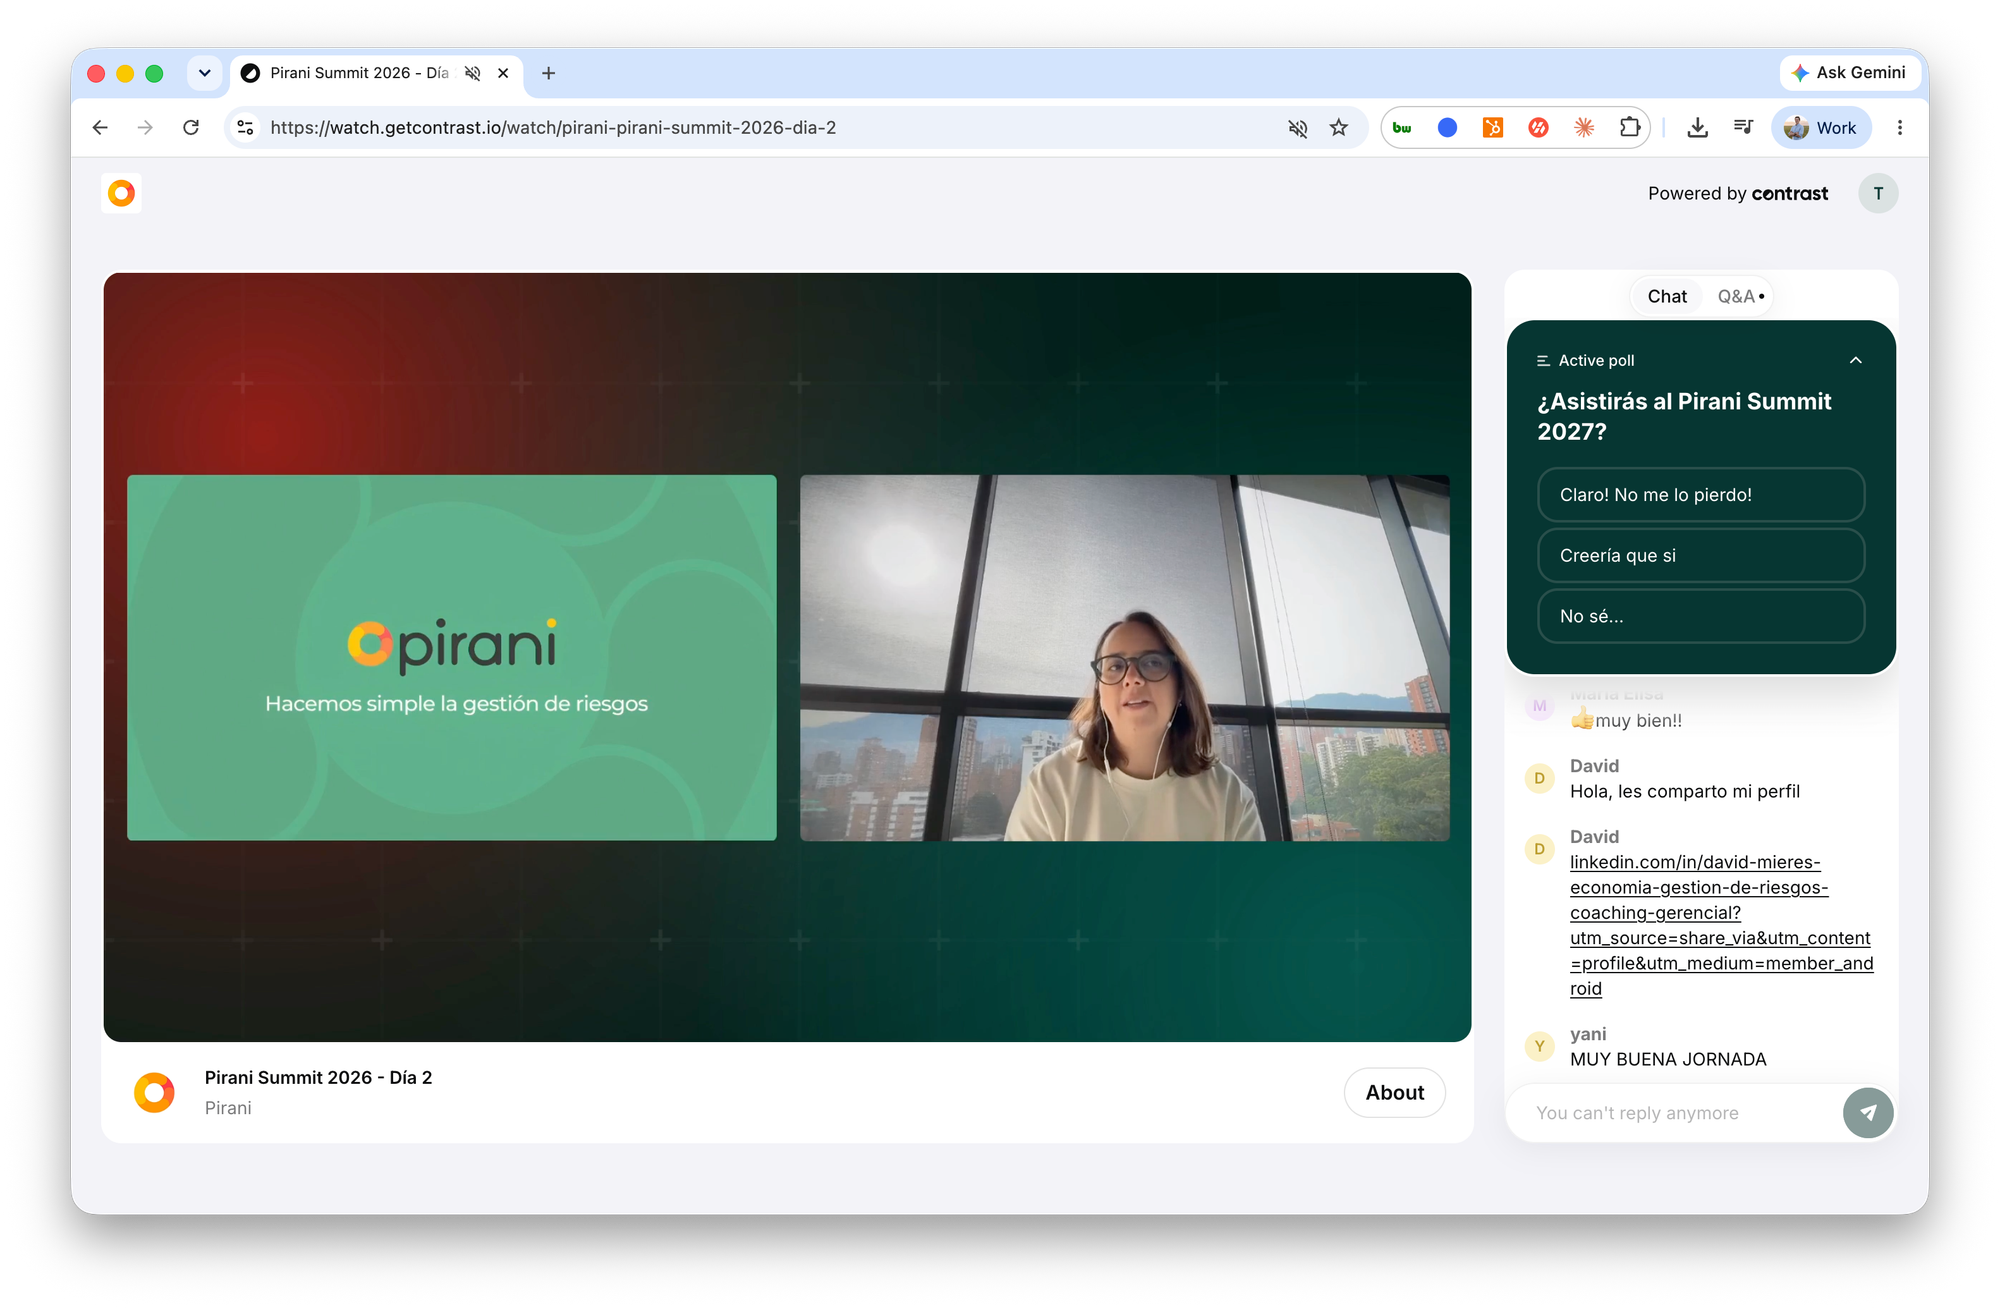This screenshot has height=1308, width=2000.
Task: Open the media controls icon
Action: 1743,127
